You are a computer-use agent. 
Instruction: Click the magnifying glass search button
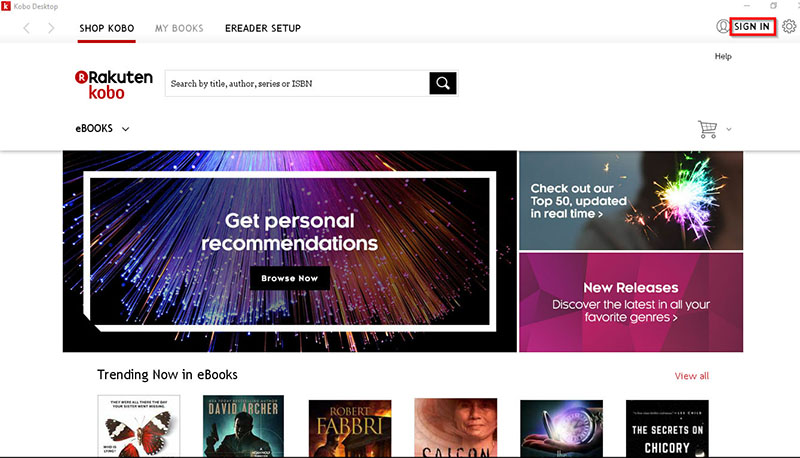(443, 83)
